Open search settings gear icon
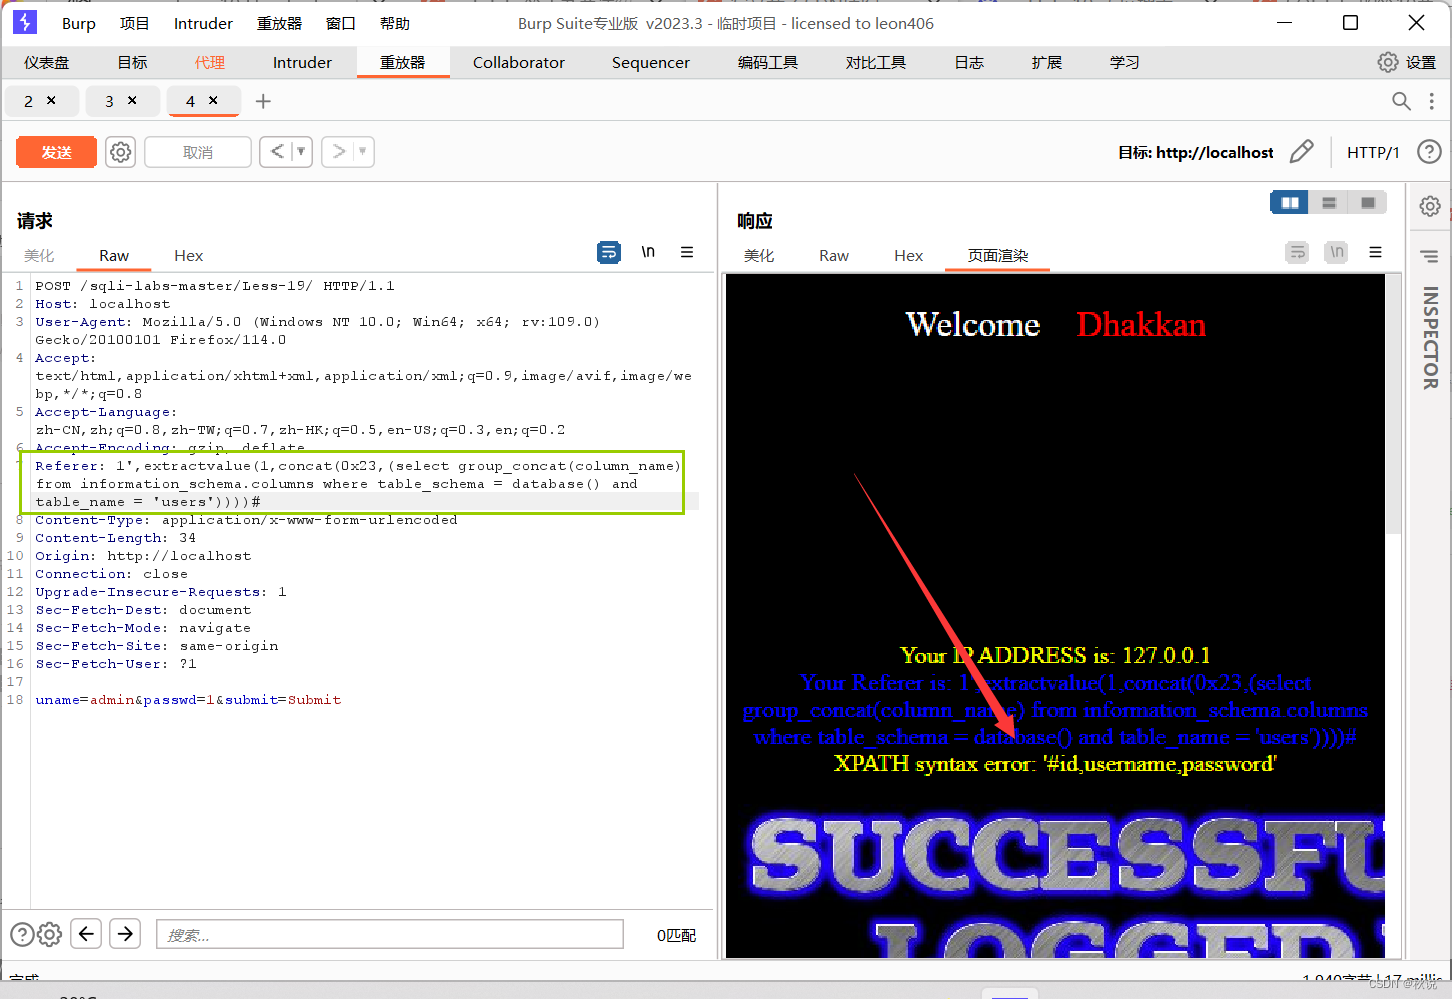 pos(50,934)
